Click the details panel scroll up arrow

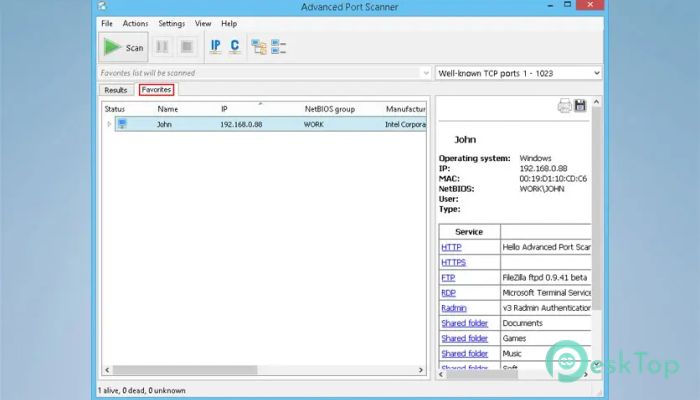(x=596, y=102)
